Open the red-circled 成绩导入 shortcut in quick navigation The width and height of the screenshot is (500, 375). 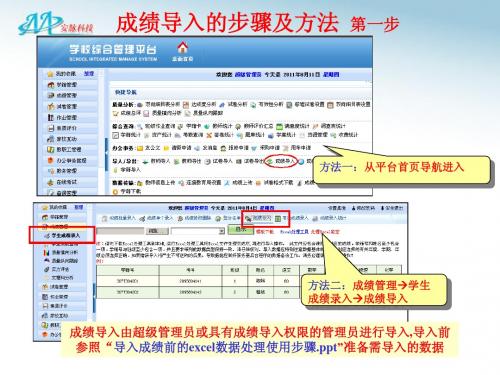click(282, 161)
